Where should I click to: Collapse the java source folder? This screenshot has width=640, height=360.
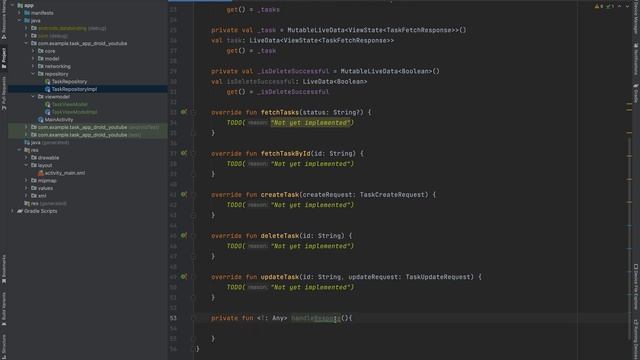19,20
